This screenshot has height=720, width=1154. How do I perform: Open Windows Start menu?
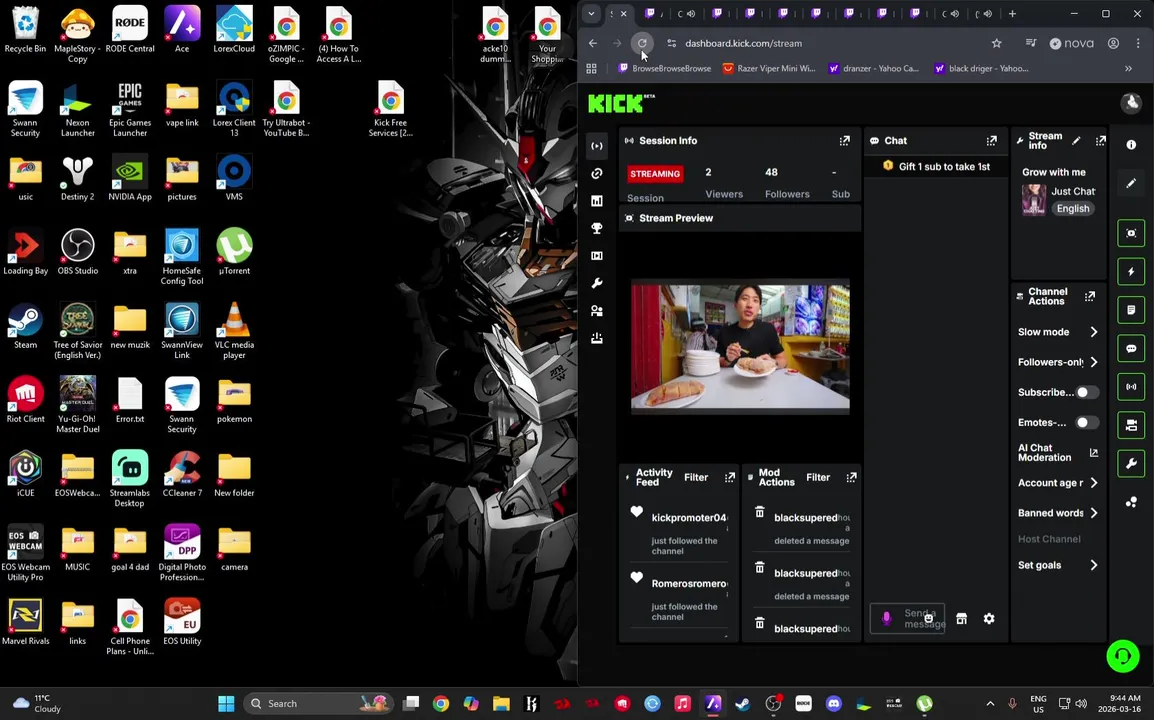(x=226, y=704)
